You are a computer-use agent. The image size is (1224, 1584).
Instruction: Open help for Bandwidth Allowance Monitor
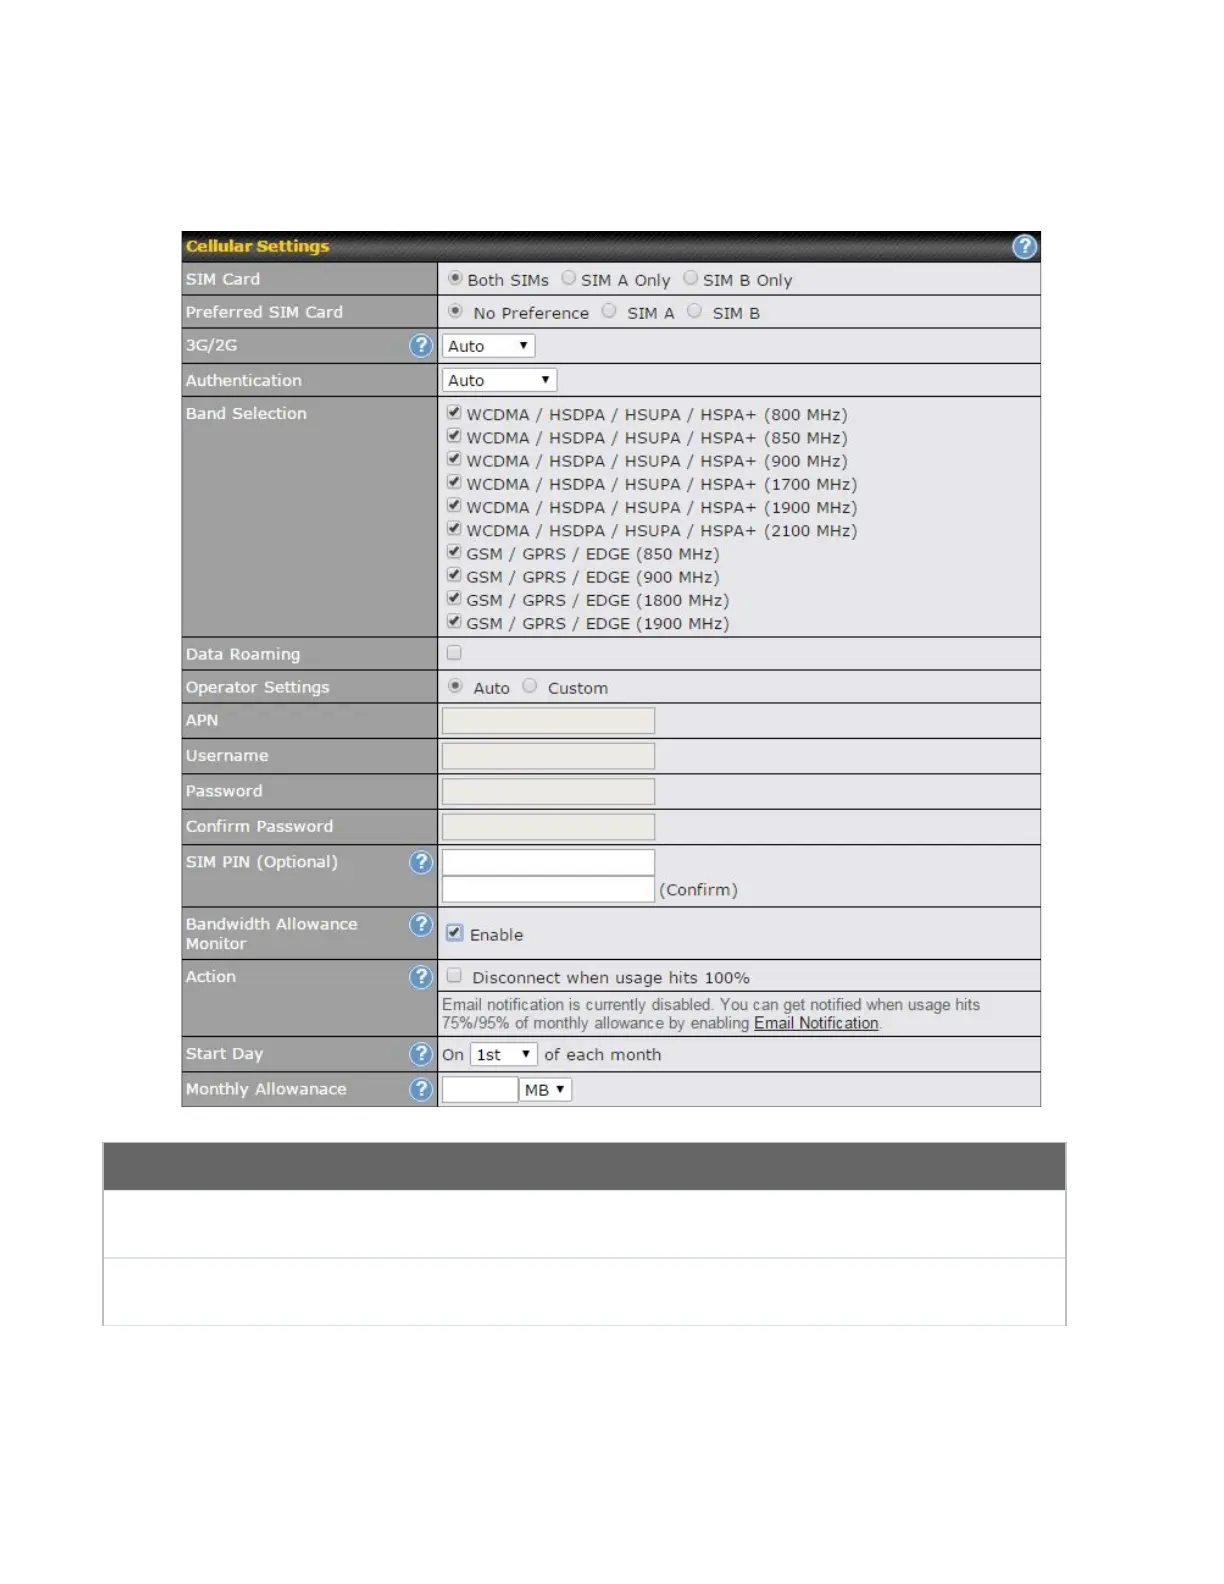(x=421, y=925)
